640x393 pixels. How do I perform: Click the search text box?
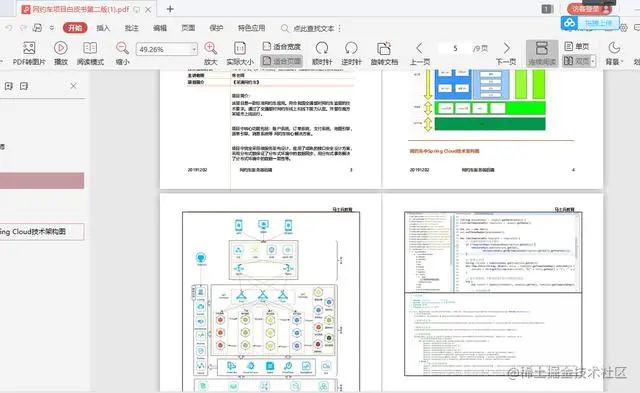313,28
